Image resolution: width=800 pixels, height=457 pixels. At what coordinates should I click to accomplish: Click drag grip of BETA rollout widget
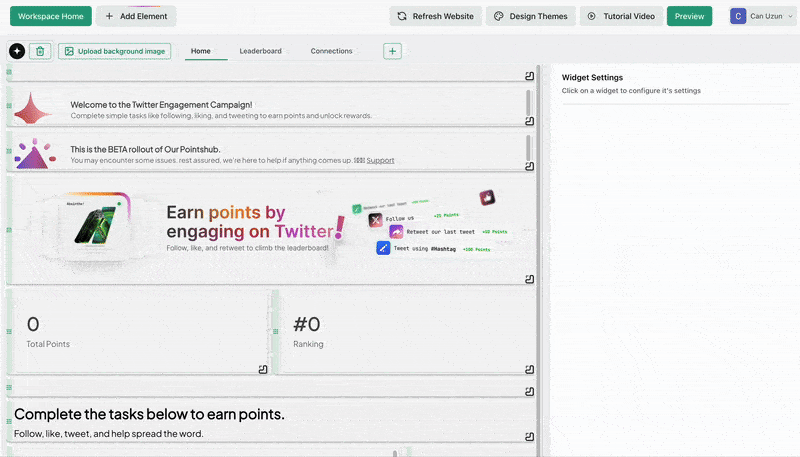point(9,151)
